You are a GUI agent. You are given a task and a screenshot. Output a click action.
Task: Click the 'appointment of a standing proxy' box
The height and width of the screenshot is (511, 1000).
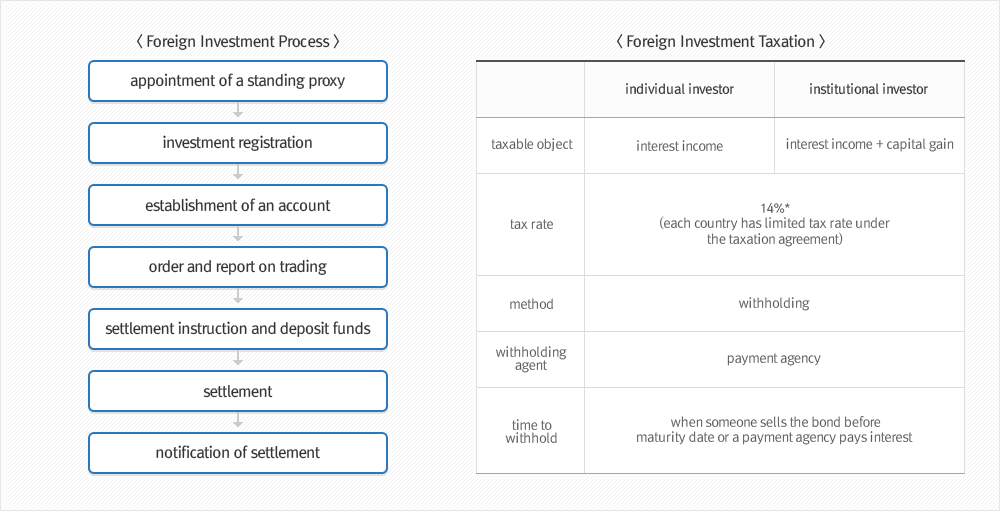click(238, 81)
